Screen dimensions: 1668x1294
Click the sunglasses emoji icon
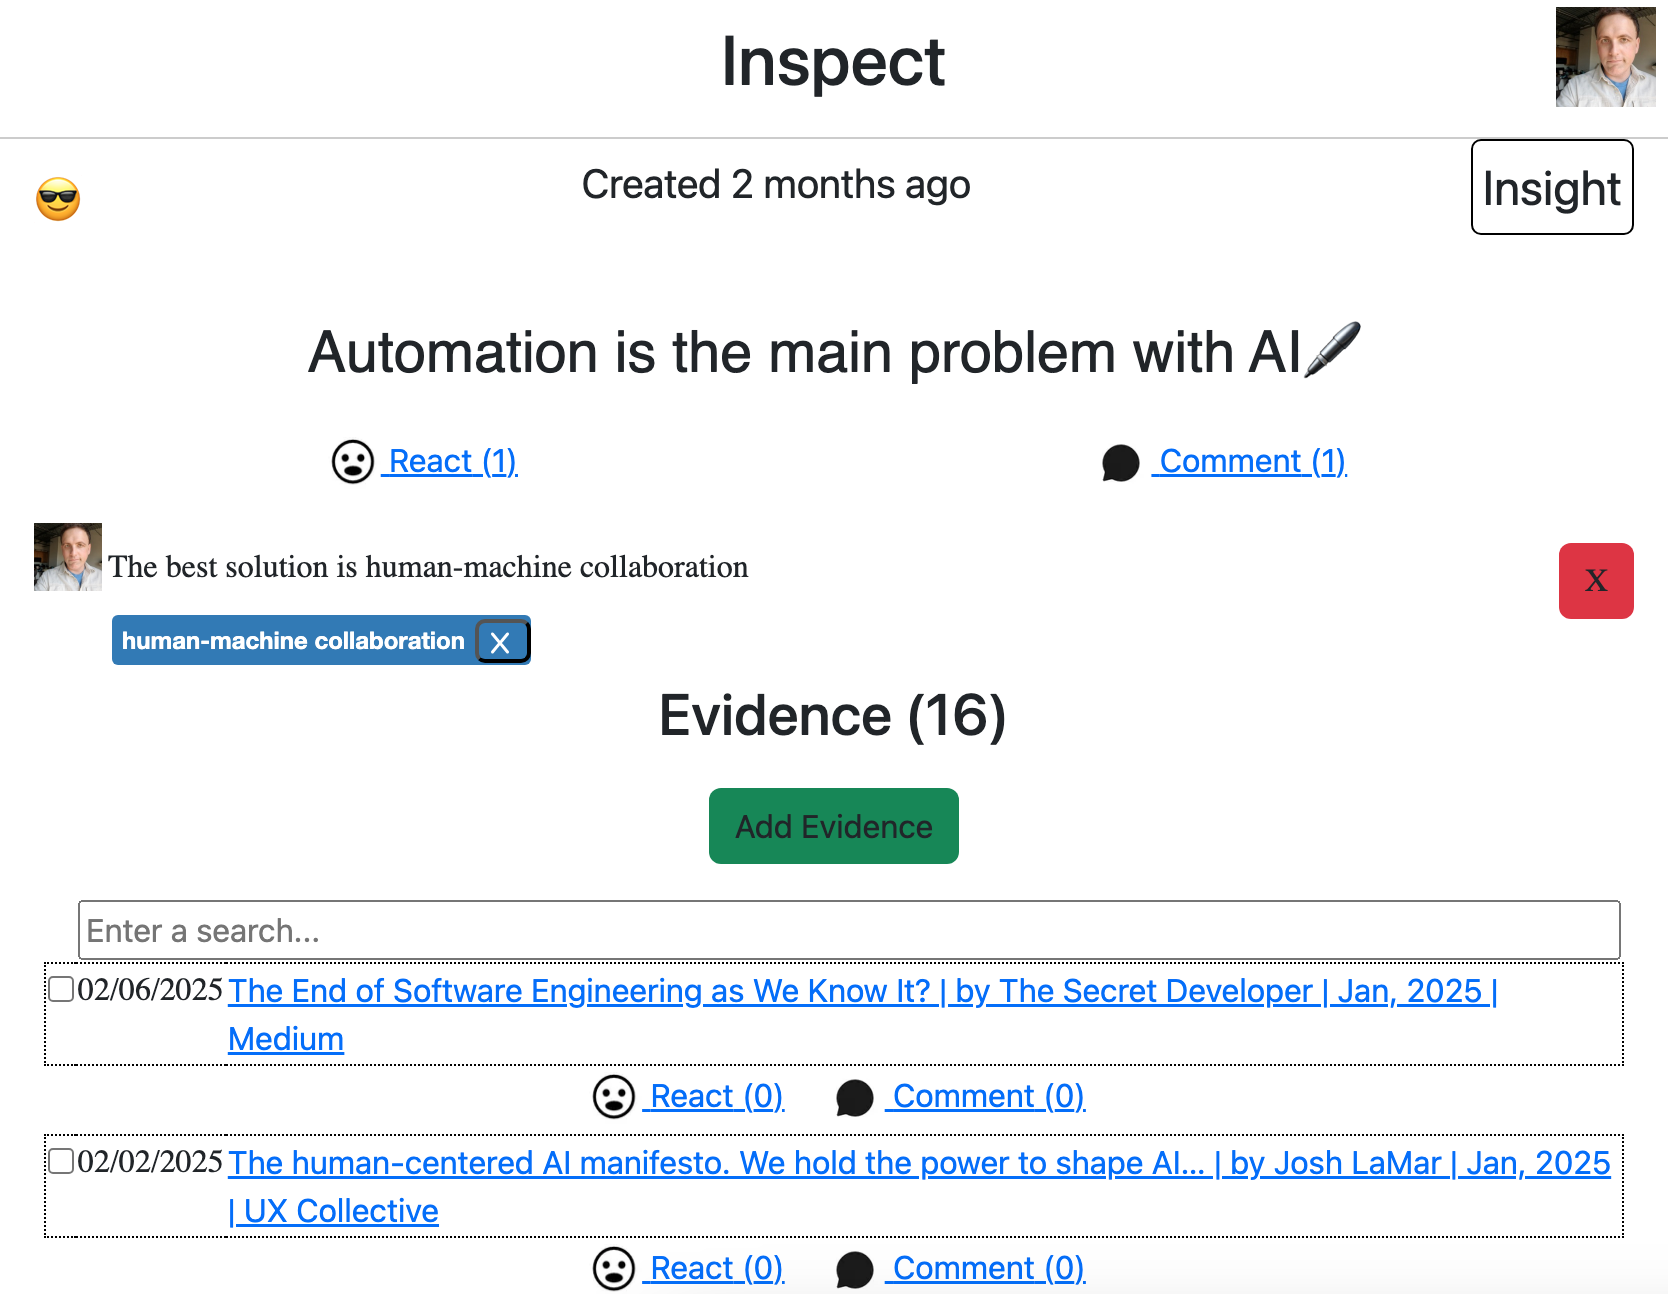coord(58,199)
